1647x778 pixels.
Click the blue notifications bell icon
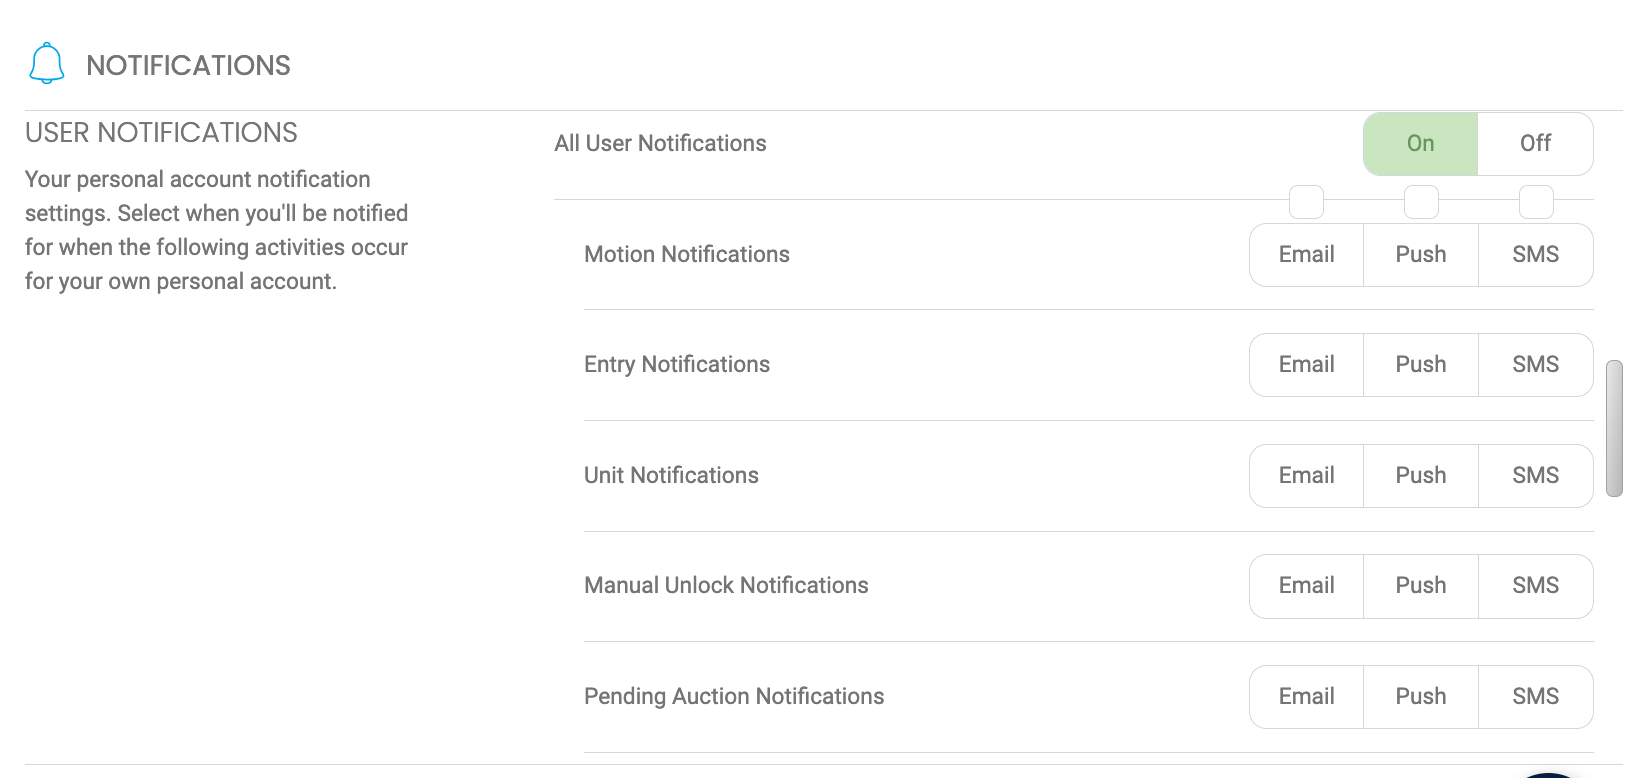pos(46,62)
